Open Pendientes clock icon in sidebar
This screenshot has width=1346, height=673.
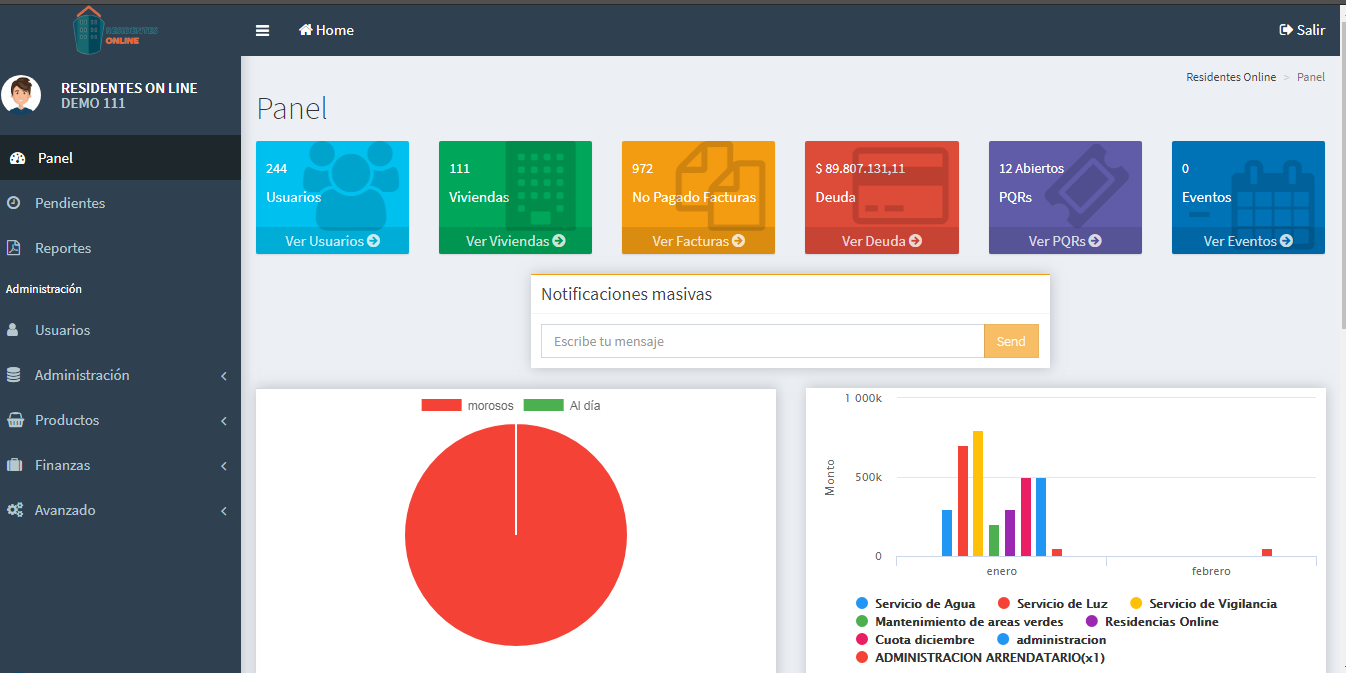14,203
